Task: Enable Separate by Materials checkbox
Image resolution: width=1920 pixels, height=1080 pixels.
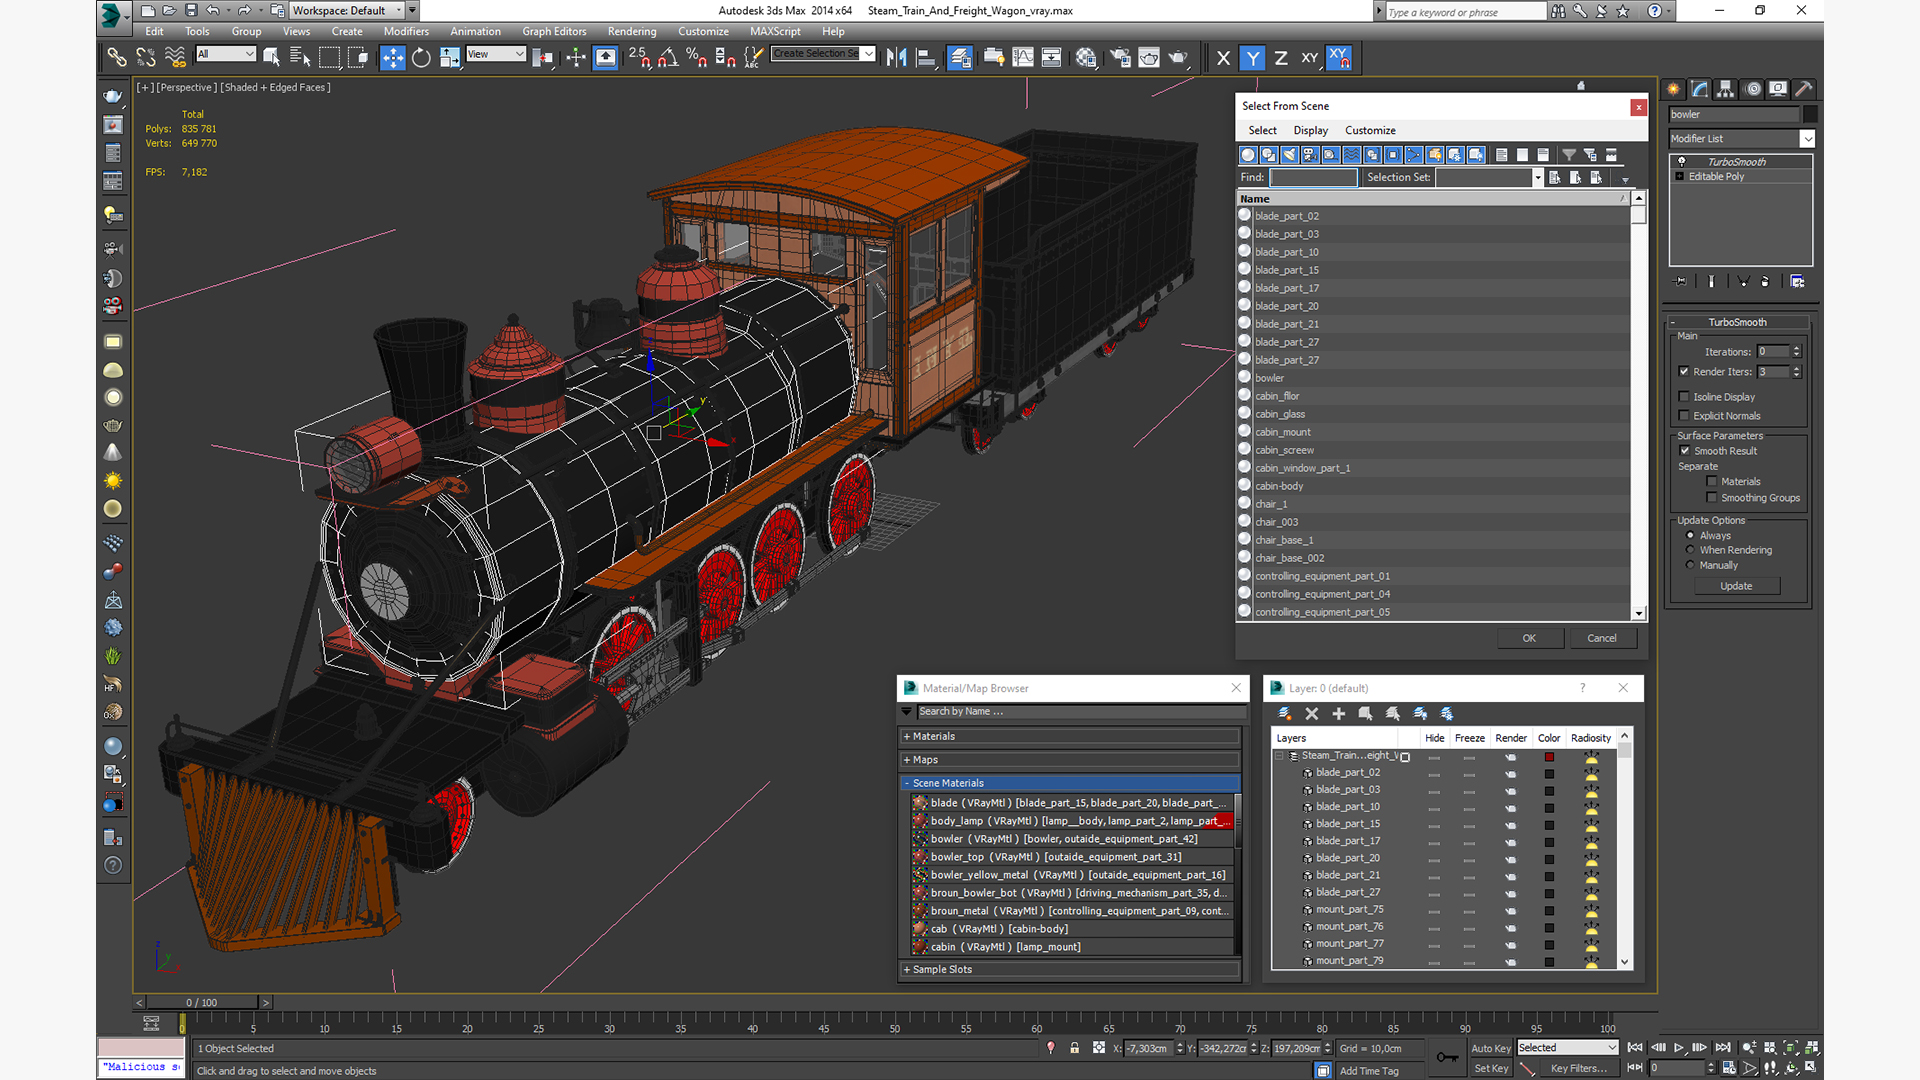Action: click(1712, 482)
